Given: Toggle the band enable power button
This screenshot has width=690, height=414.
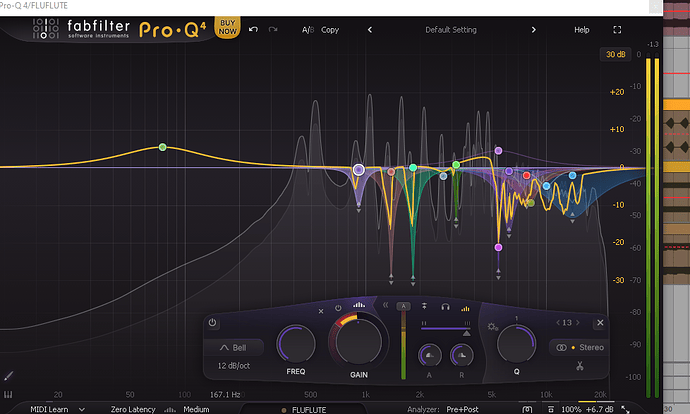Looking at the screenshot, I should pyautogui.click(x=212, y=322).
